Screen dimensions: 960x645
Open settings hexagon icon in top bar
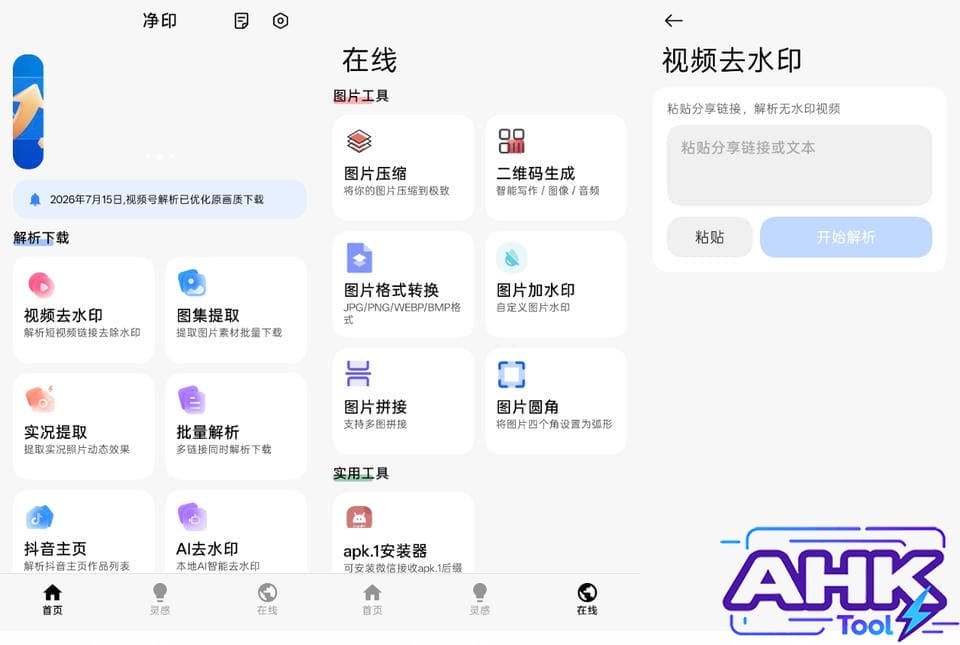(x=280, y=21)
